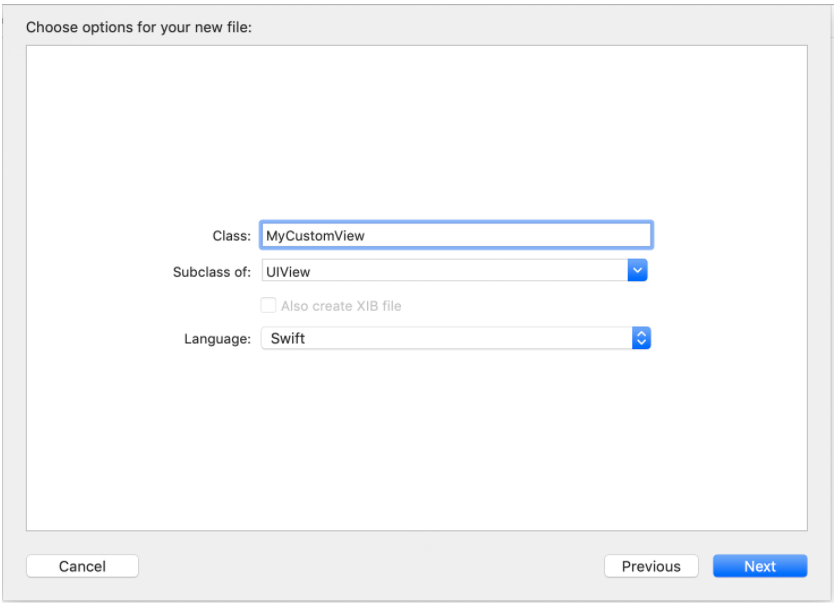
Task: Click the Next button
Action: 760,566
